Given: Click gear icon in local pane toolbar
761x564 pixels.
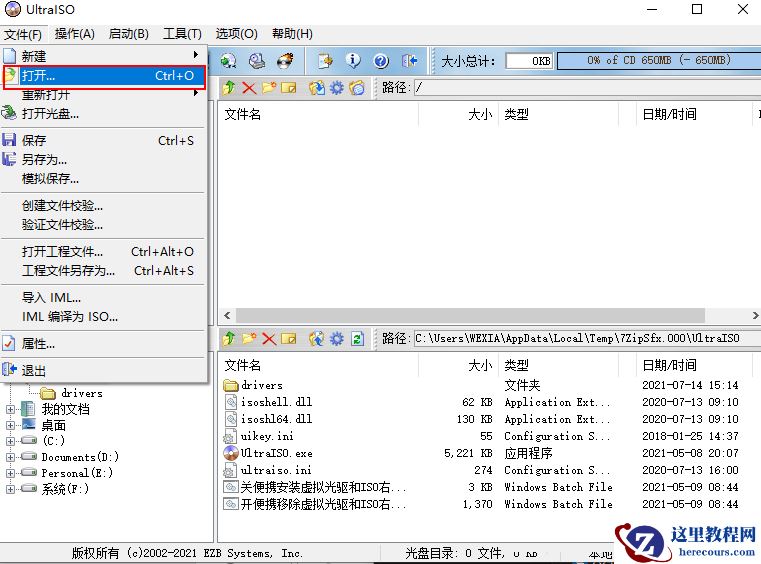Looking at the screenshot, I should pyautogui.click(x=336, y=338).
